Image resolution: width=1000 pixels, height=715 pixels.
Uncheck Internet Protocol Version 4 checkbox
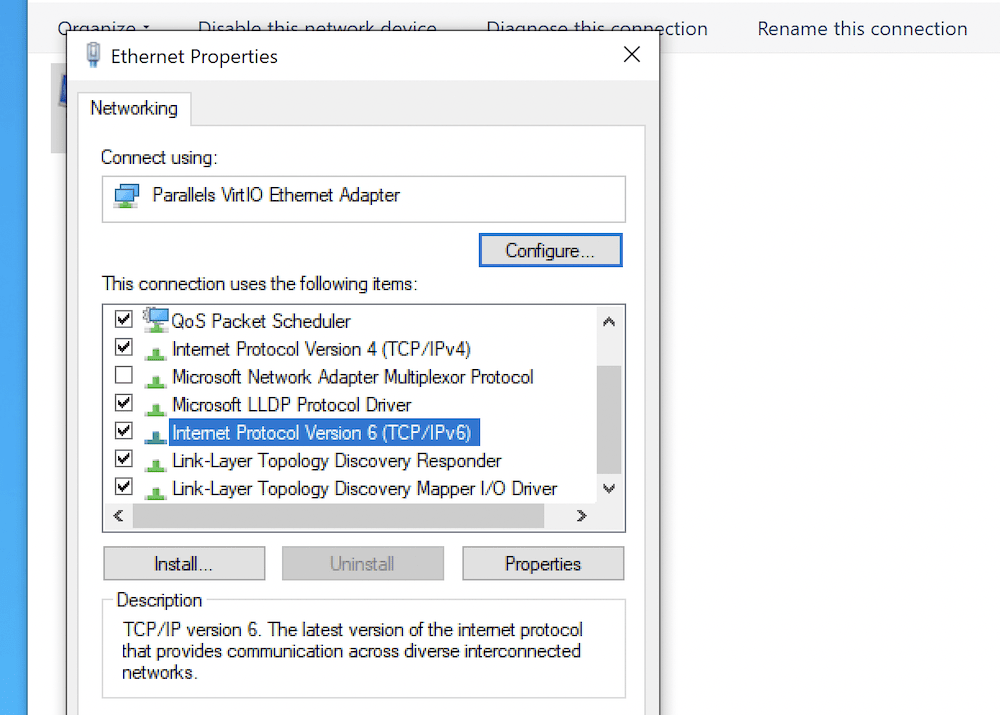click(x=124, y=347)
